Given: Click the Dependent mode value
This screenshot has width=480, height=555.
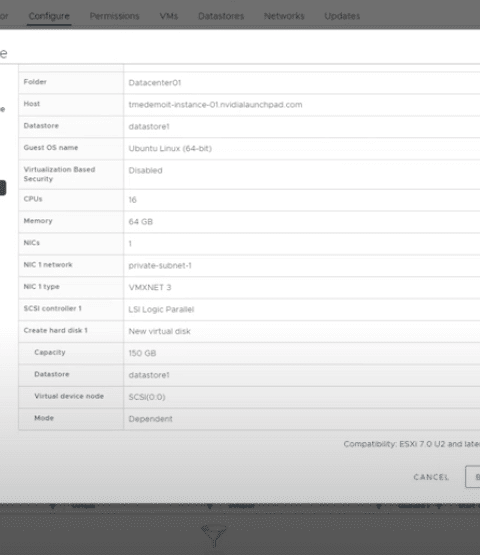Looking at the screenshot, I should tap(150, 419).
